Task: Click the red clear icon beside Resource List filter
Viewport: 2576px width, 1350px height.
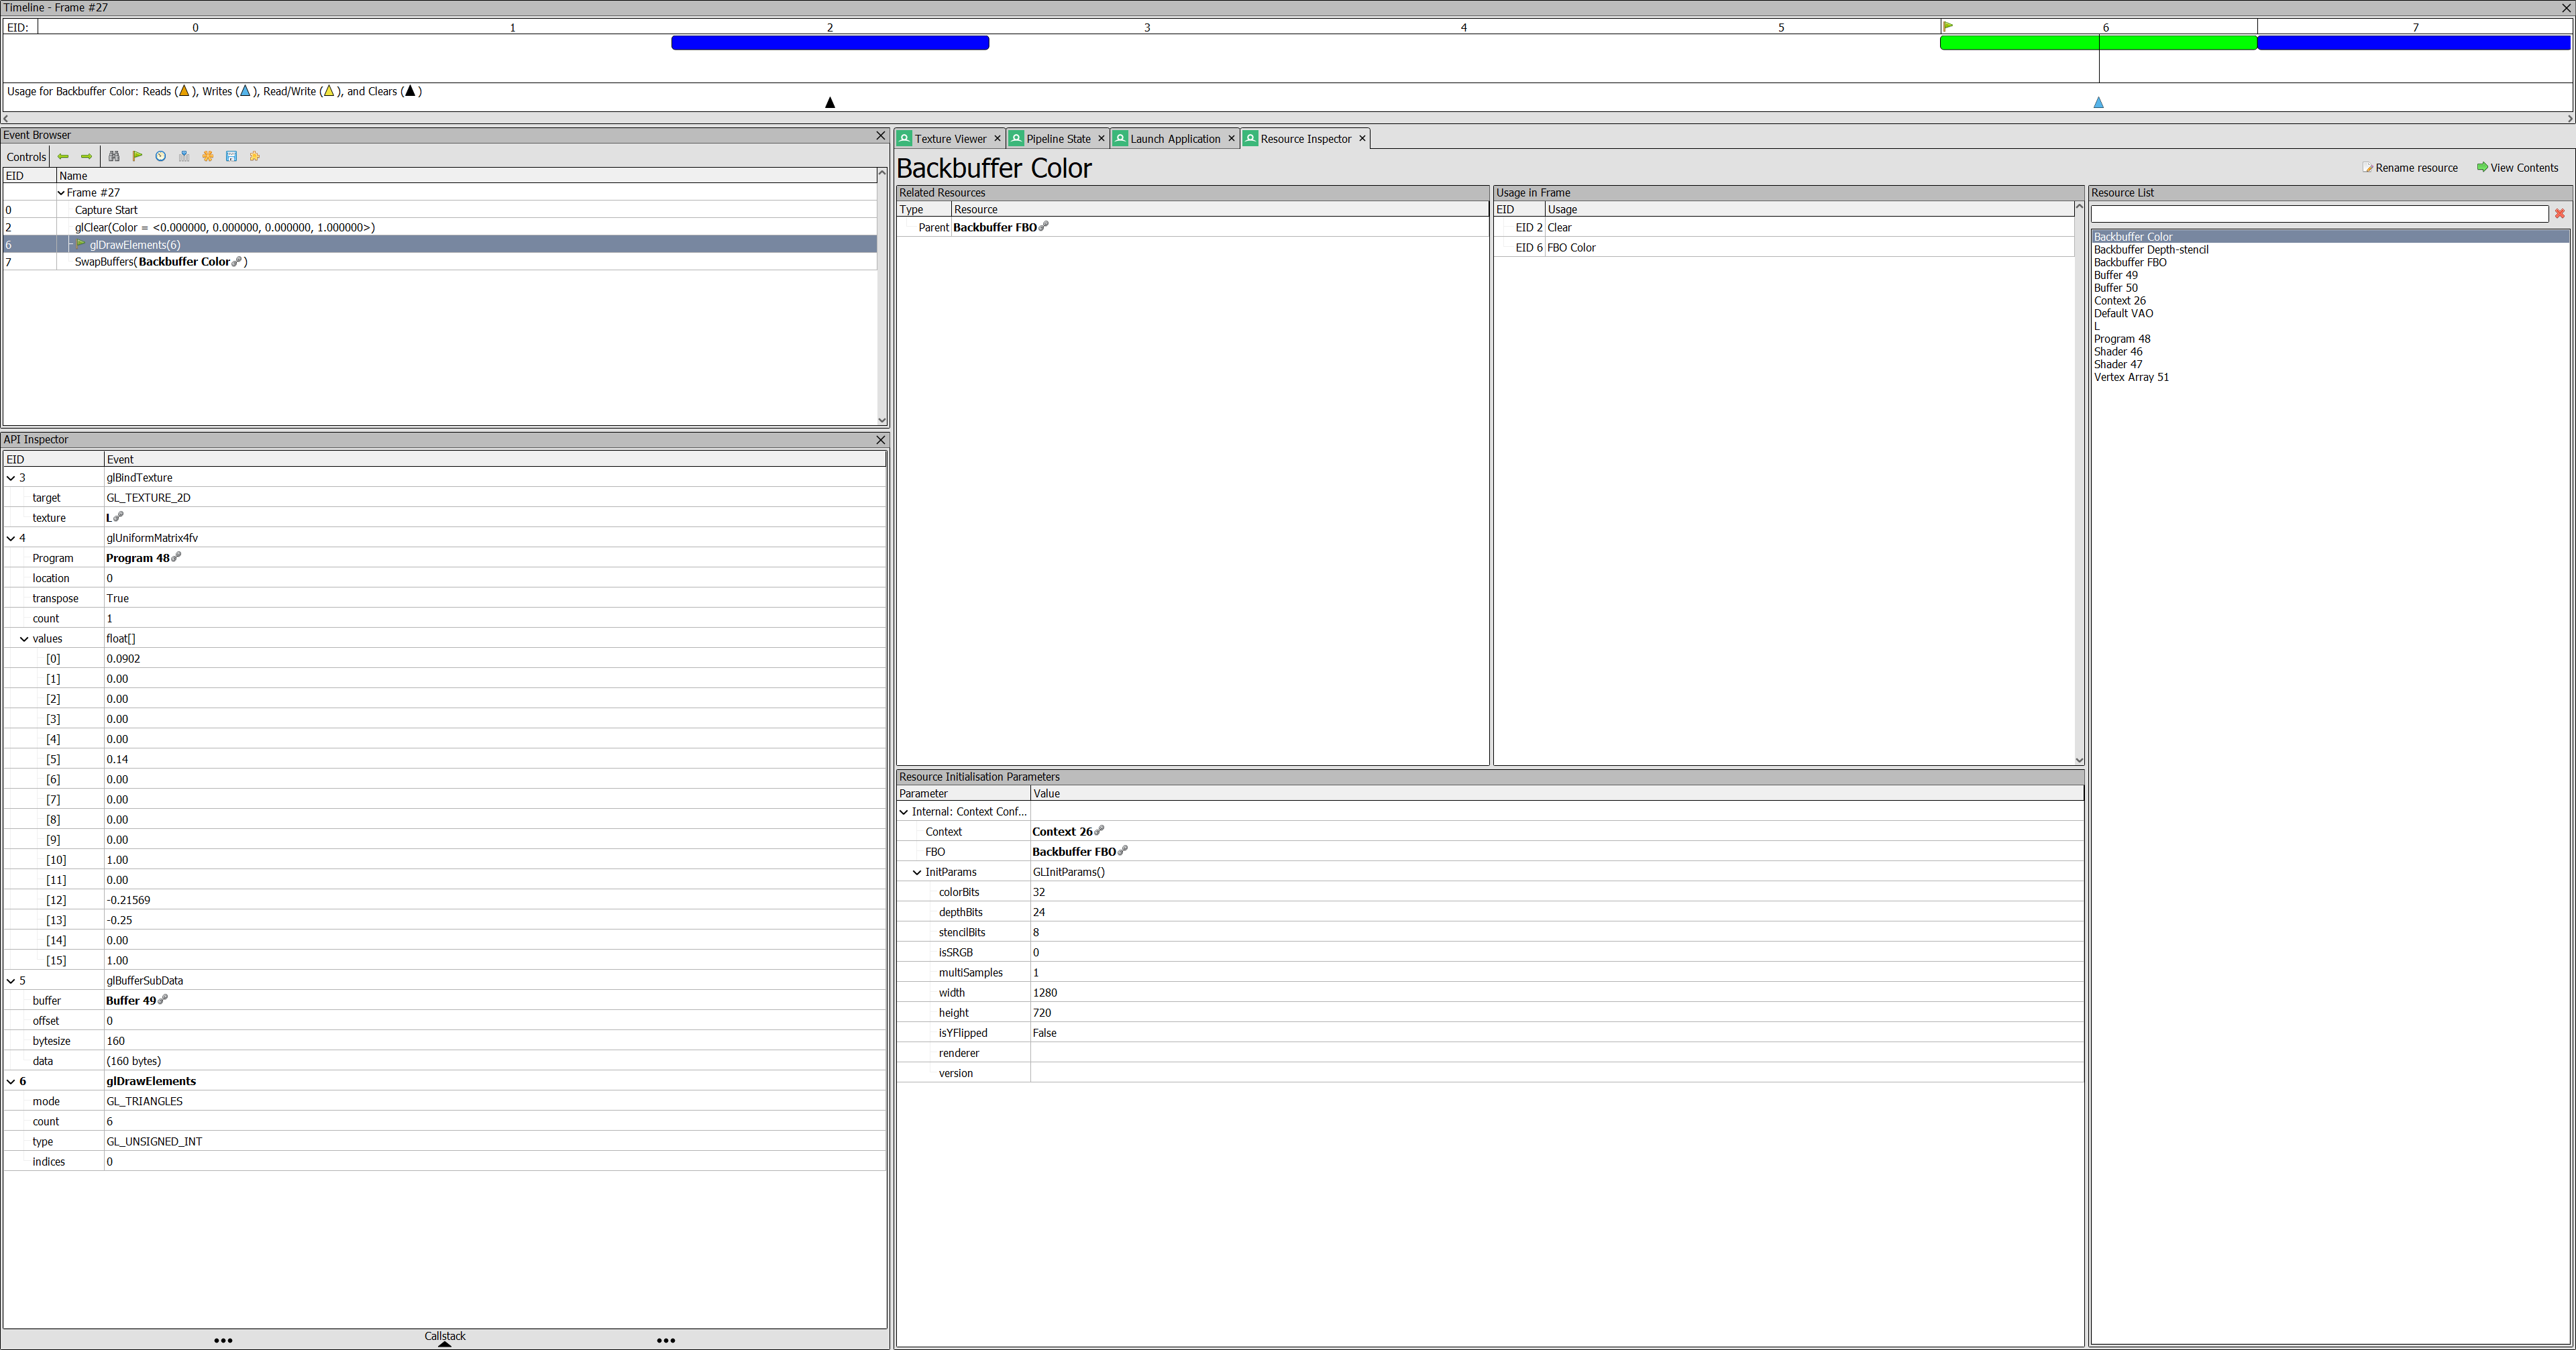Action: click(x=2560, y=213)
